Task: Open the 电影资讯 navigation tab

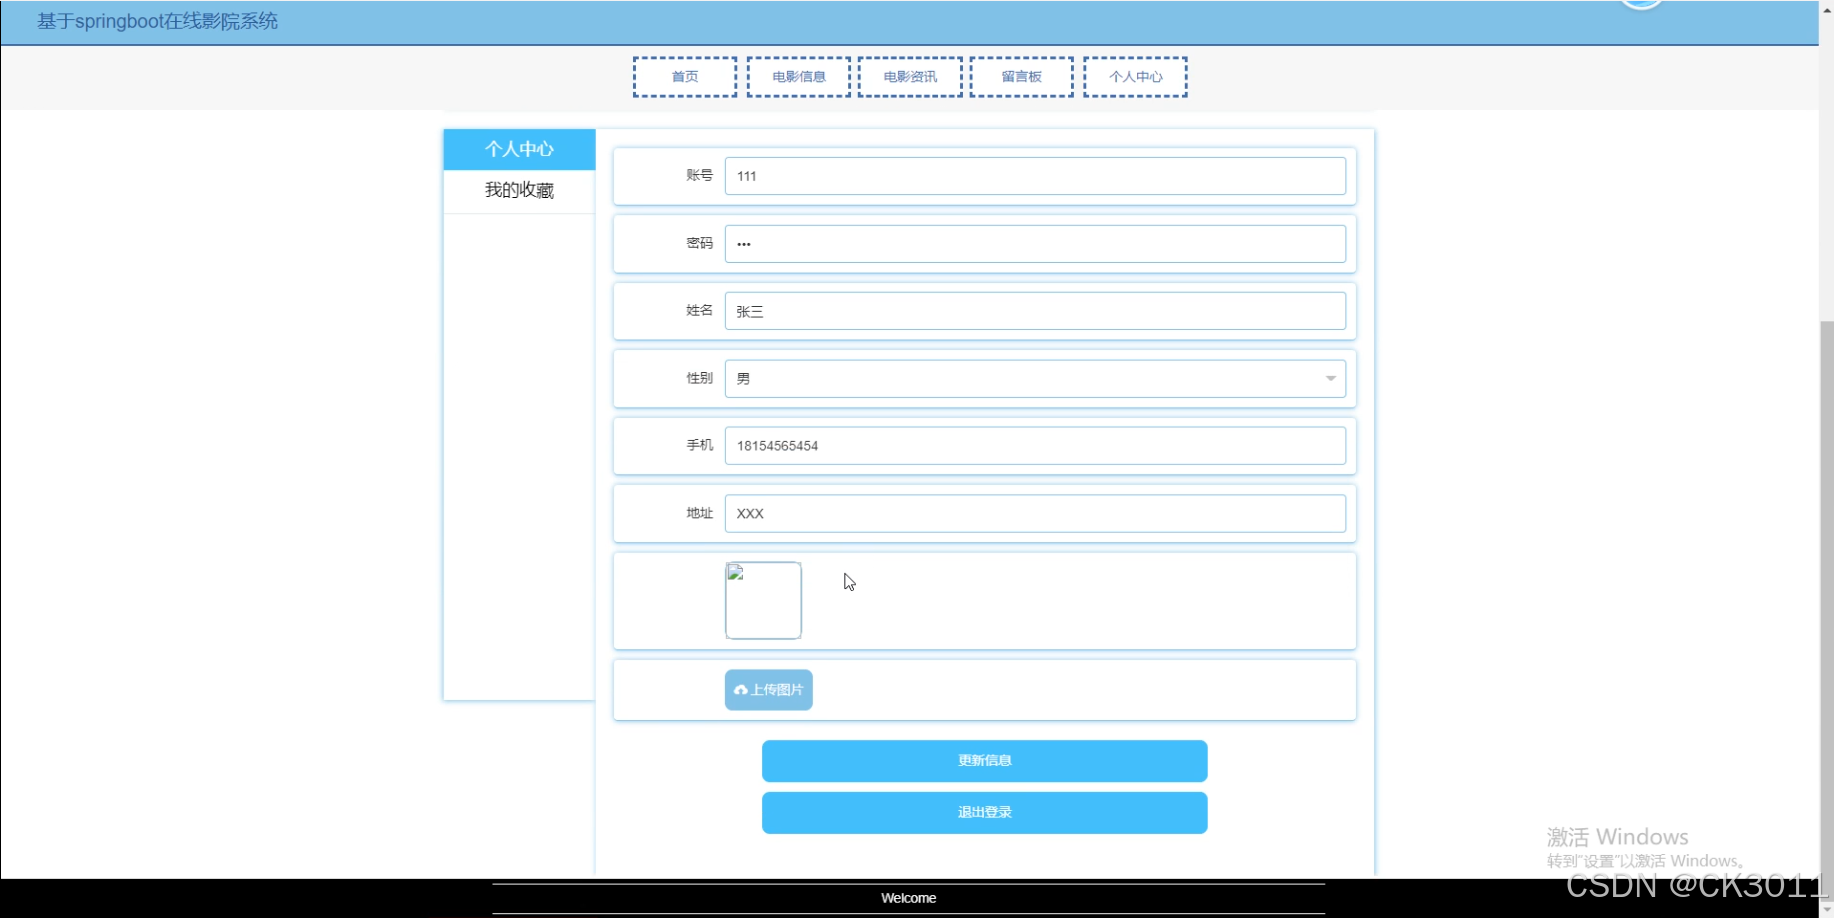Action: coord(910,77)
